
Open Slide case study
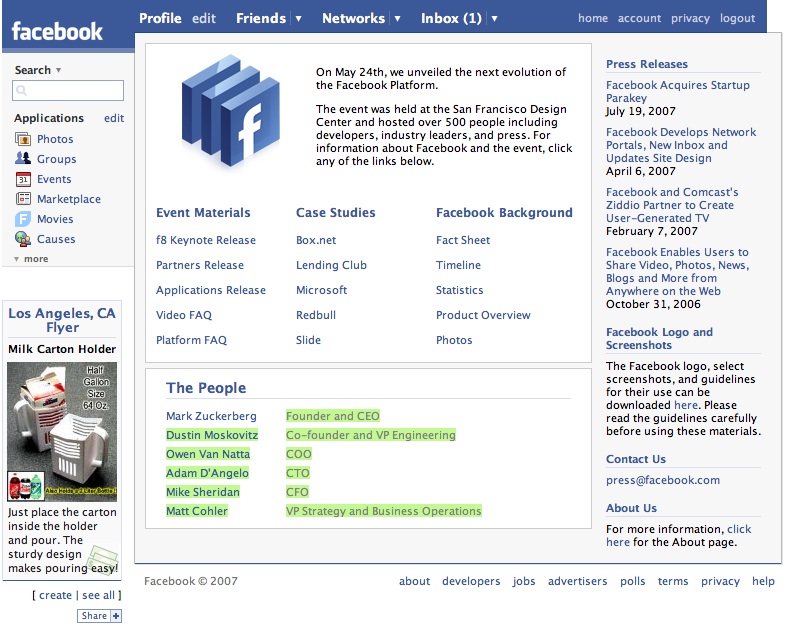(x=308, y=340)
